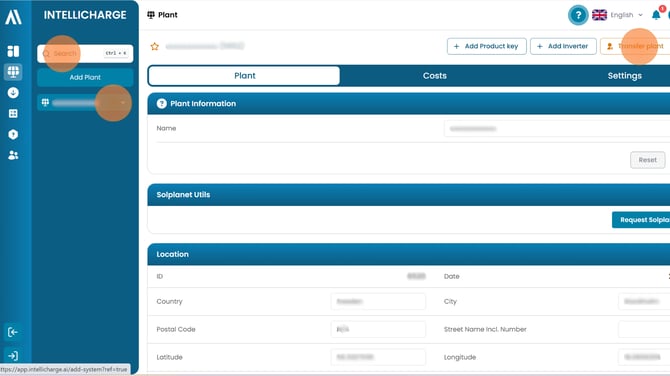
Task: Switch to the Plant tab
Action: point(244,76)
